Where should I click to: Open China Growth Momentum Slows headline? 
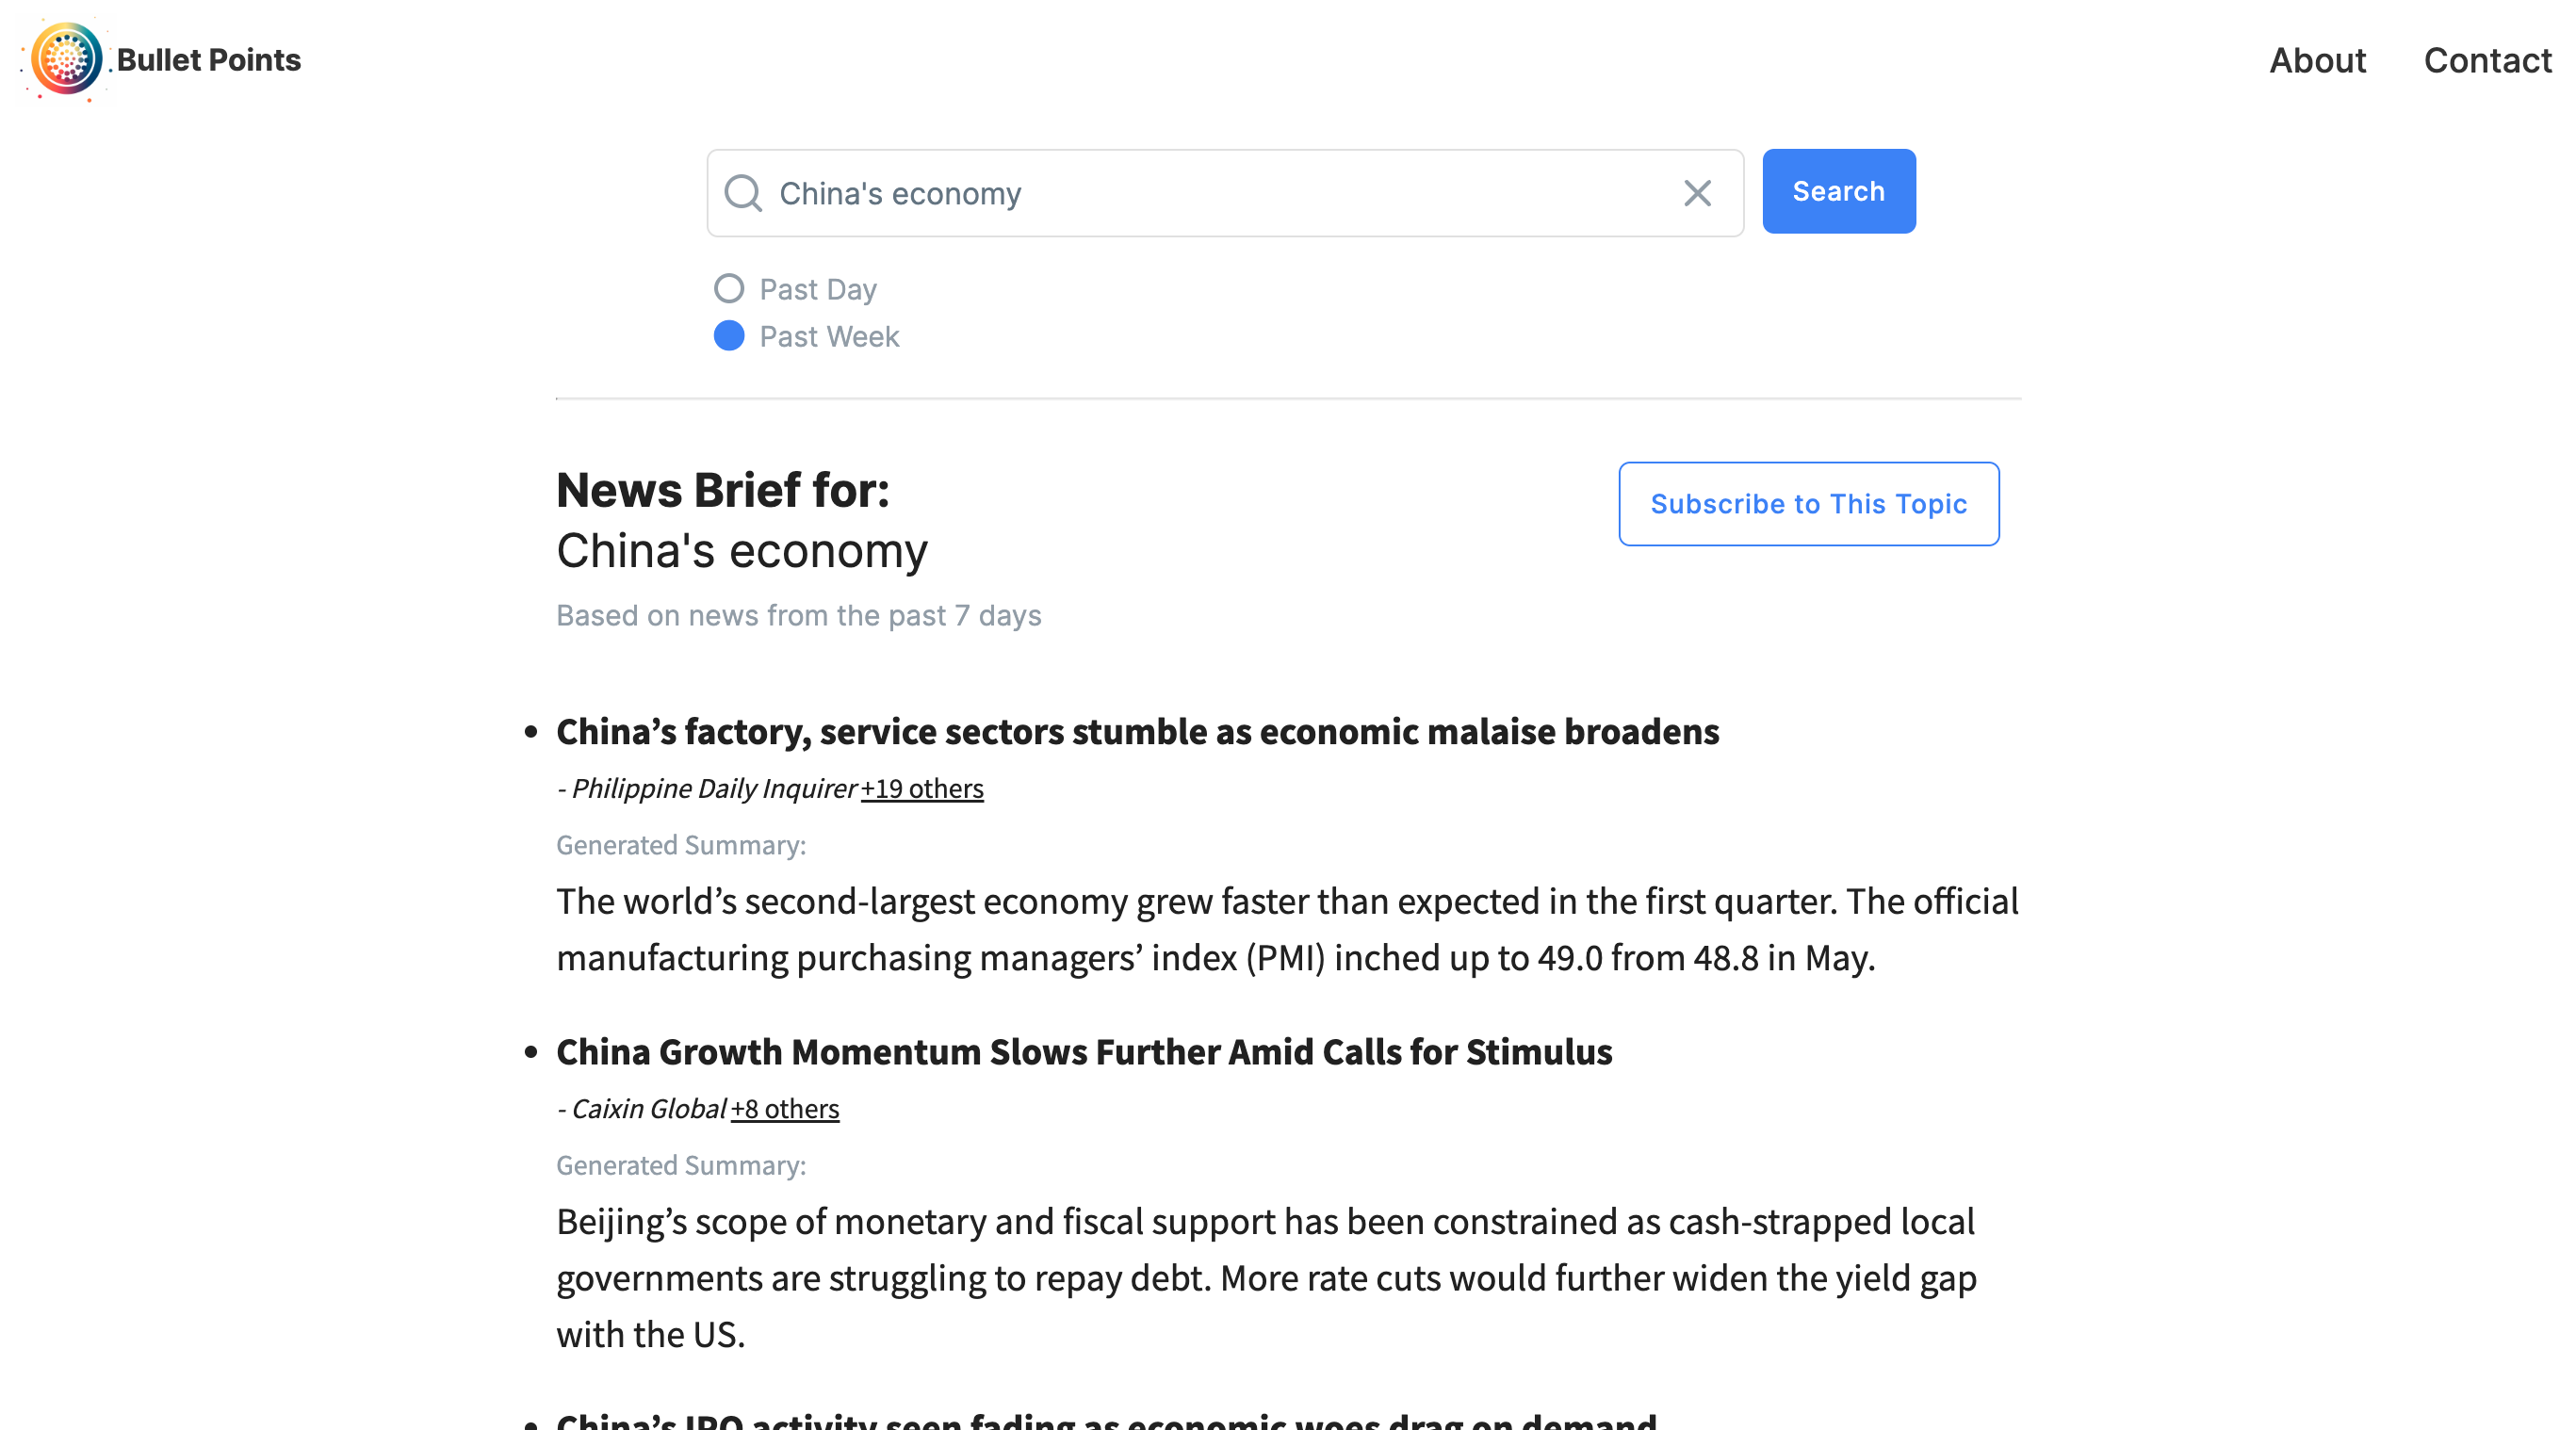[x=1084, y=1052]
